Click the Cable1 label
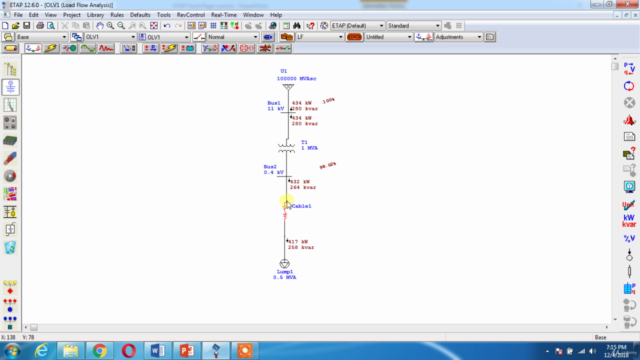Screen dimensions: 640x360 [302, 206]
